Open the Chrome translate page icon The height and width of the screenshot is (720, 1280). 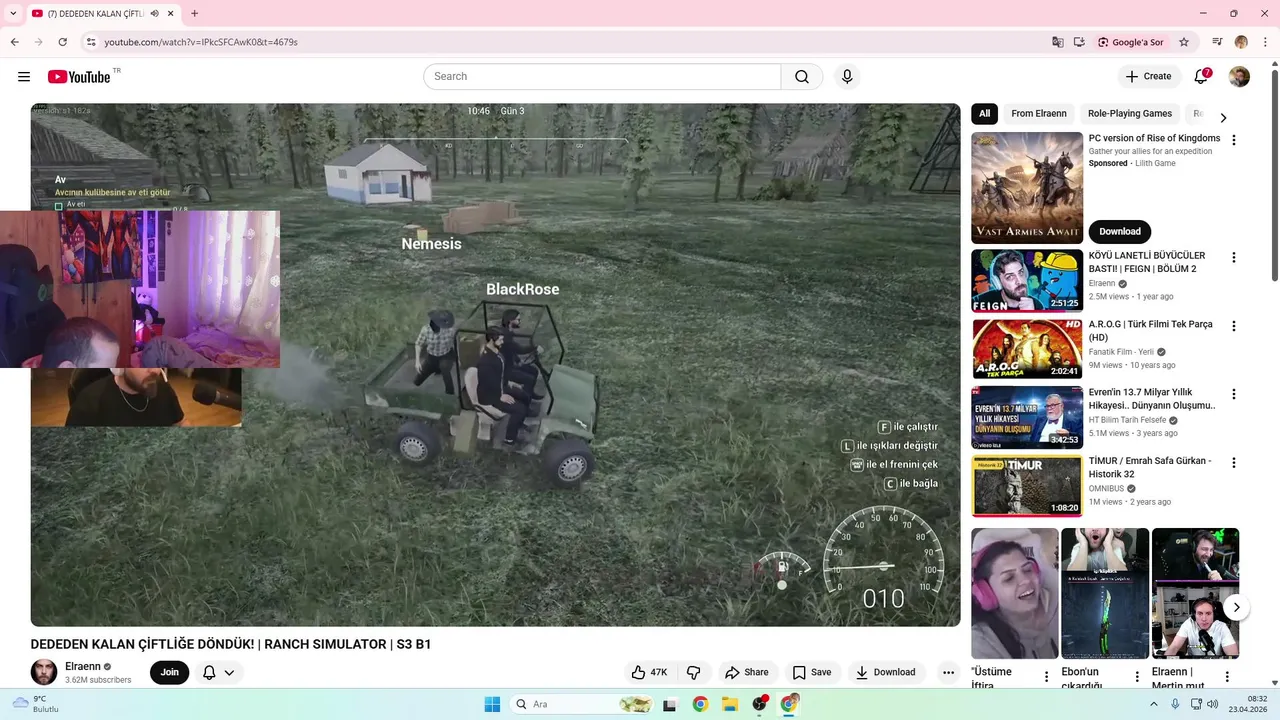[x=1058, y=42]
